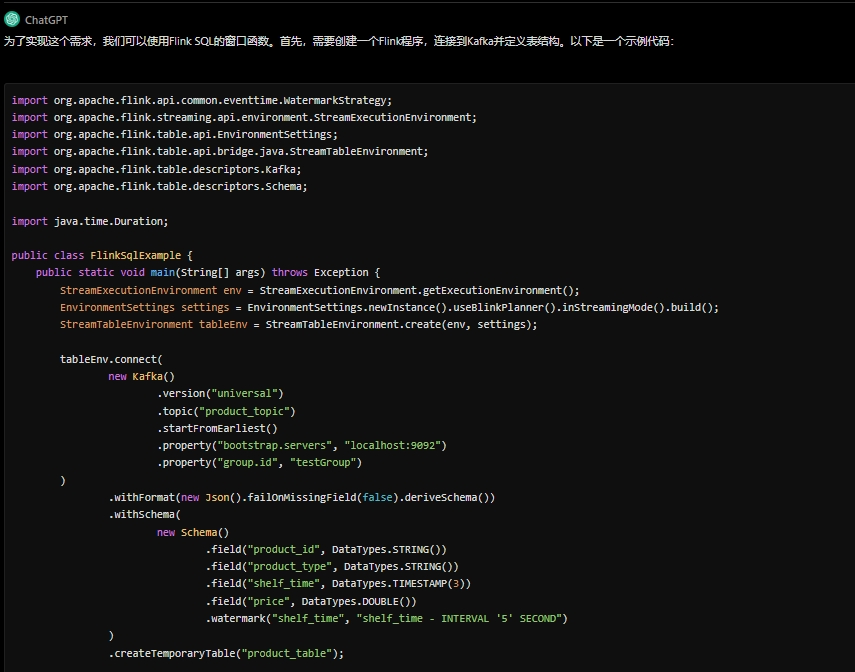Select the .withFormat(new Json()...) line
Screen dimensions: 855x672
pos(302,497)
